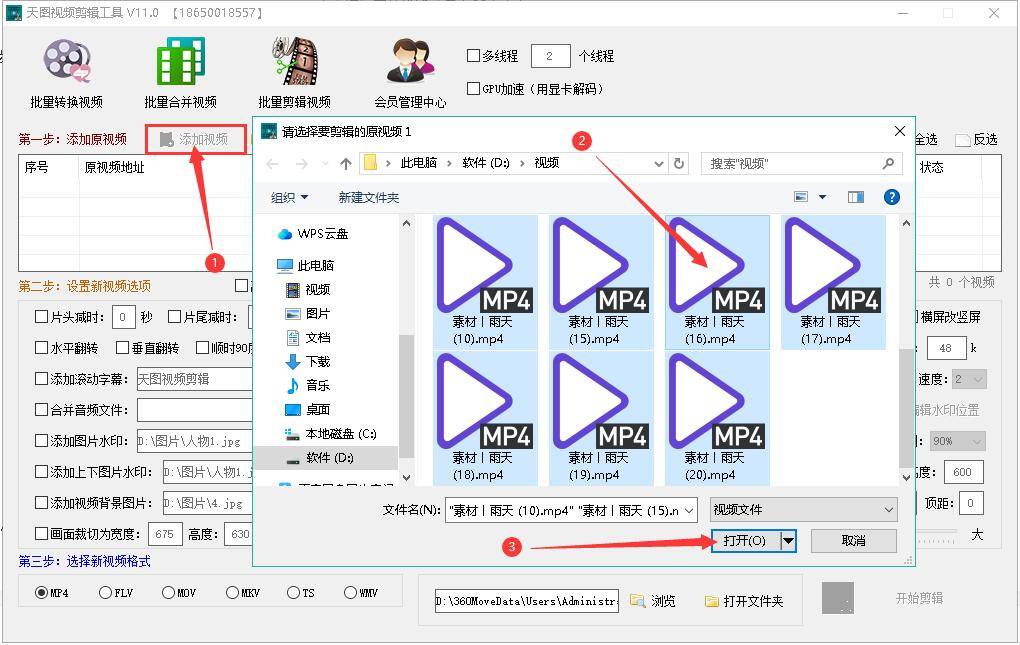Image resolution: width=1020 pixels, height=645 pixels.
Task: Open the 音乐 sidebar folder
Action: pos(308,386)
